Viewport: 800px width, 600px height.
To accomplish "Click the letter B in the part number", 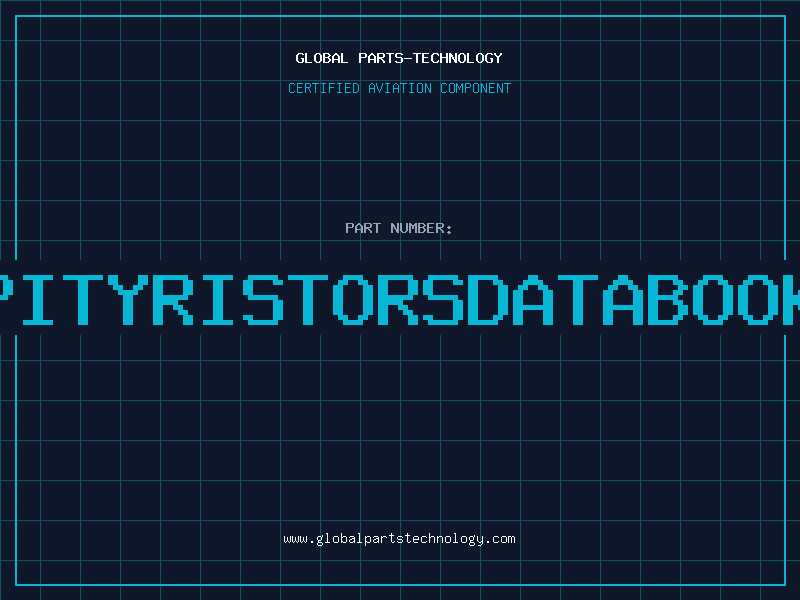I will (654, 299).
